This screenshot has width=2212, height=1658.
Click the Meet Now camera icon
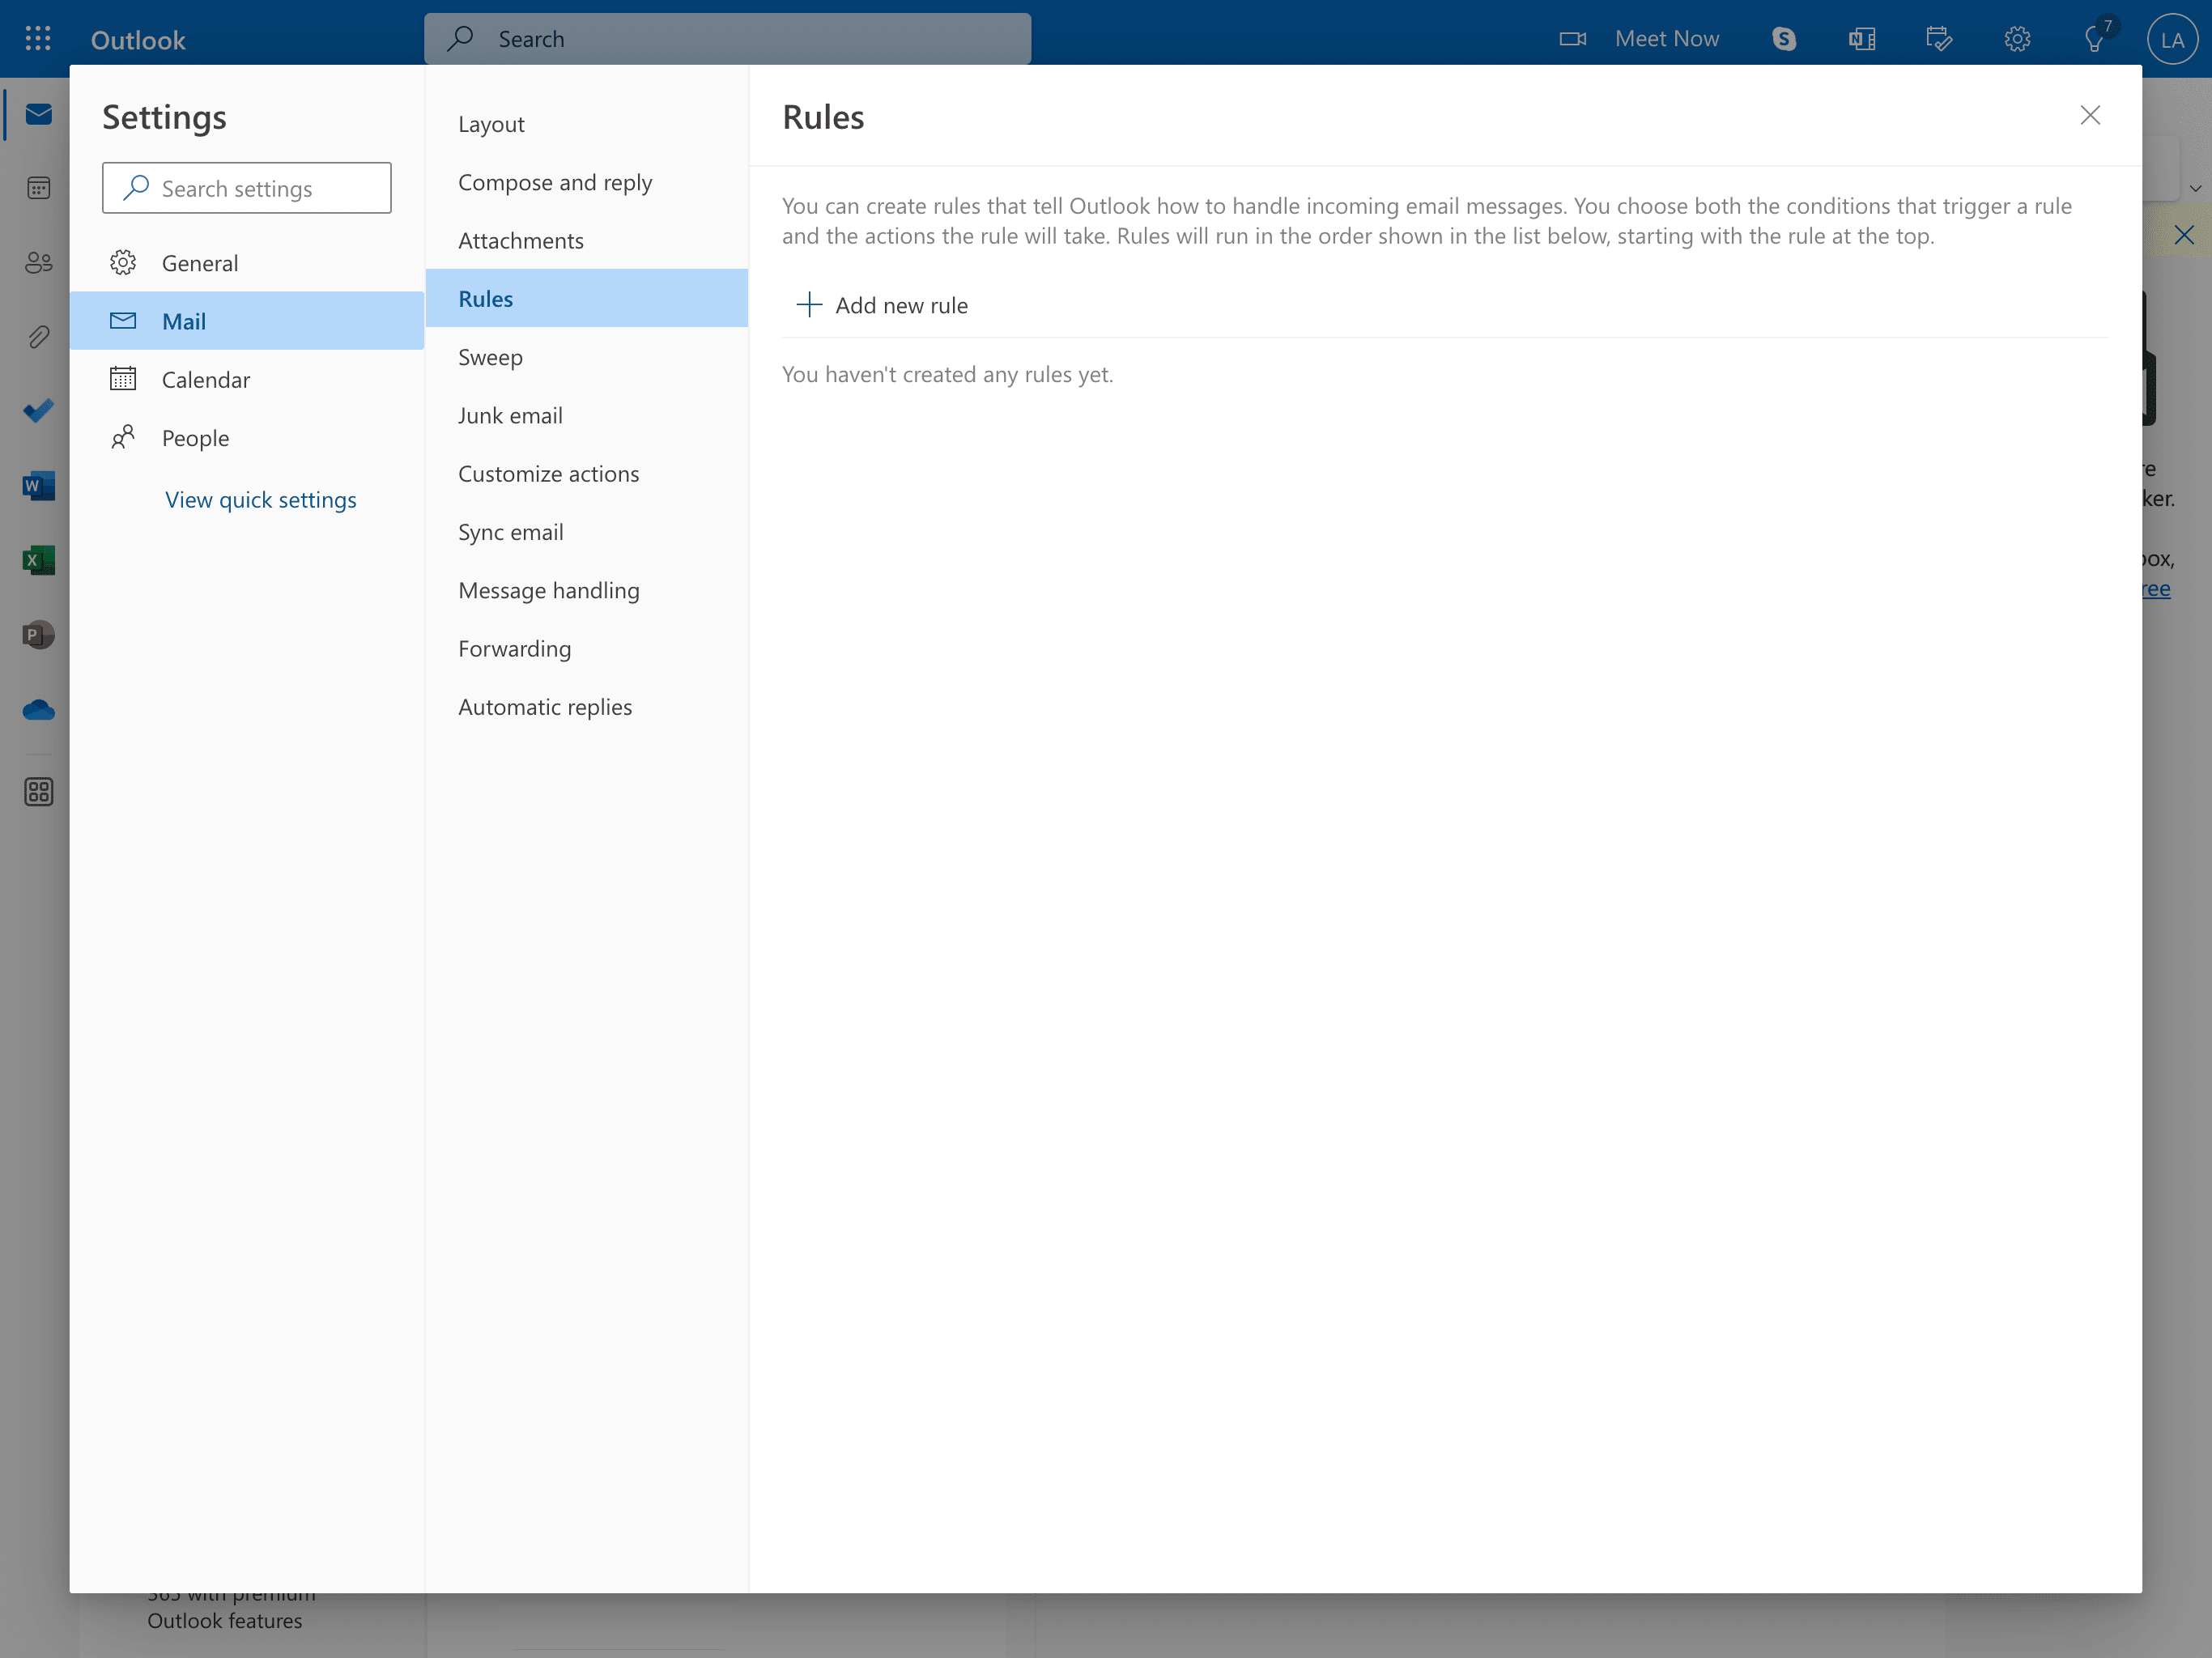[x=1569, y=38]
